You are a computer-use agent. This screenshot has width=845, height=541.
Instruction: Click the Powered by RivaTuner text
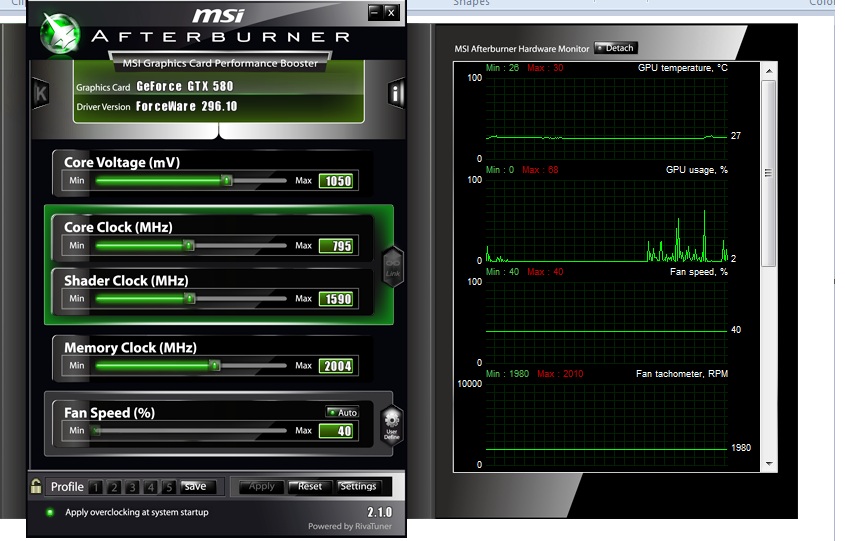click(x=350, y=526)
